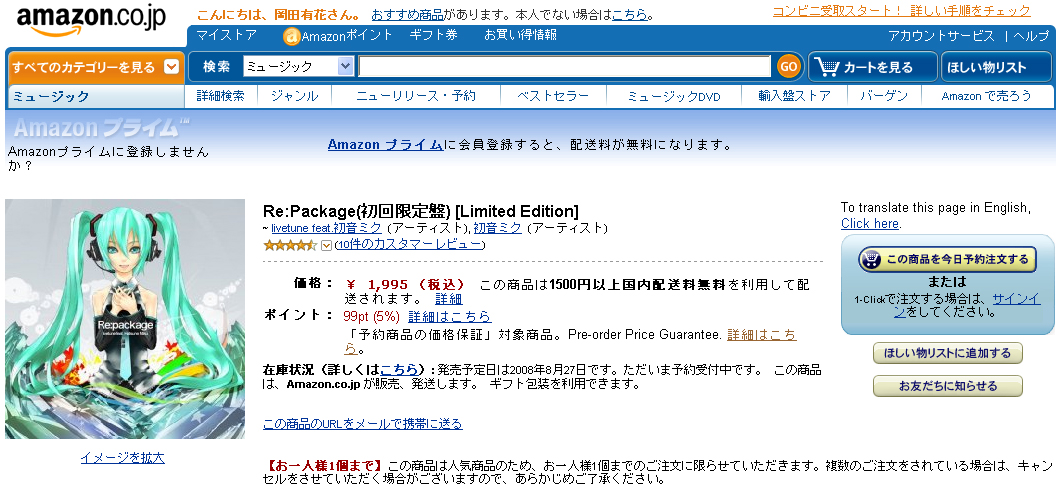Select Amazon で売ろう in navigation
1057x491 pixels.
pos(986,96)
